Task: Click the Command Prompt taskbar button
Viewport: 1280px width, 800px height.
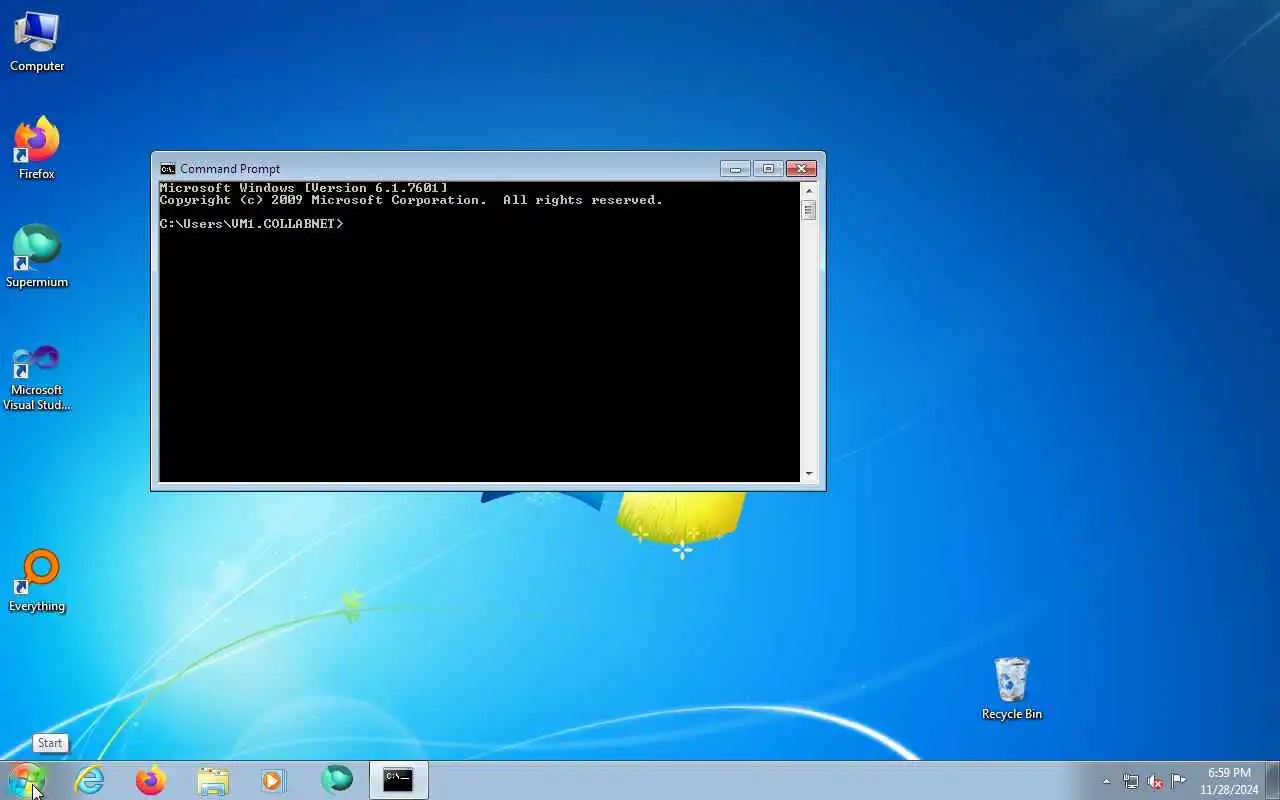Action: tap(399, 780)
